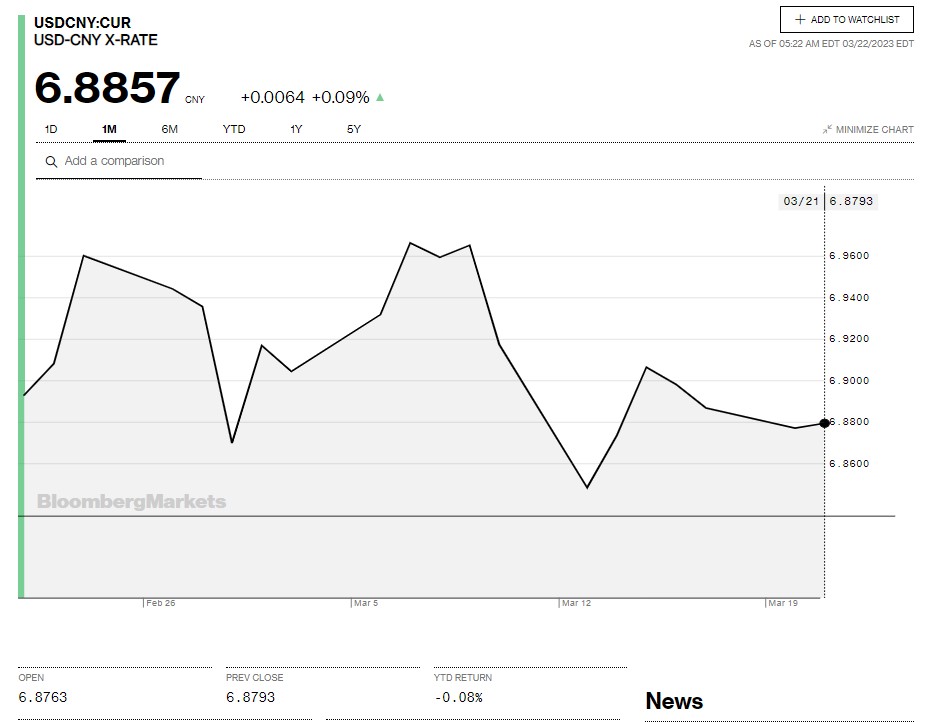Click the Feb 26 x-axis date label
The height and width of the screenshot is (722, 933).
(x=160, y=603)
